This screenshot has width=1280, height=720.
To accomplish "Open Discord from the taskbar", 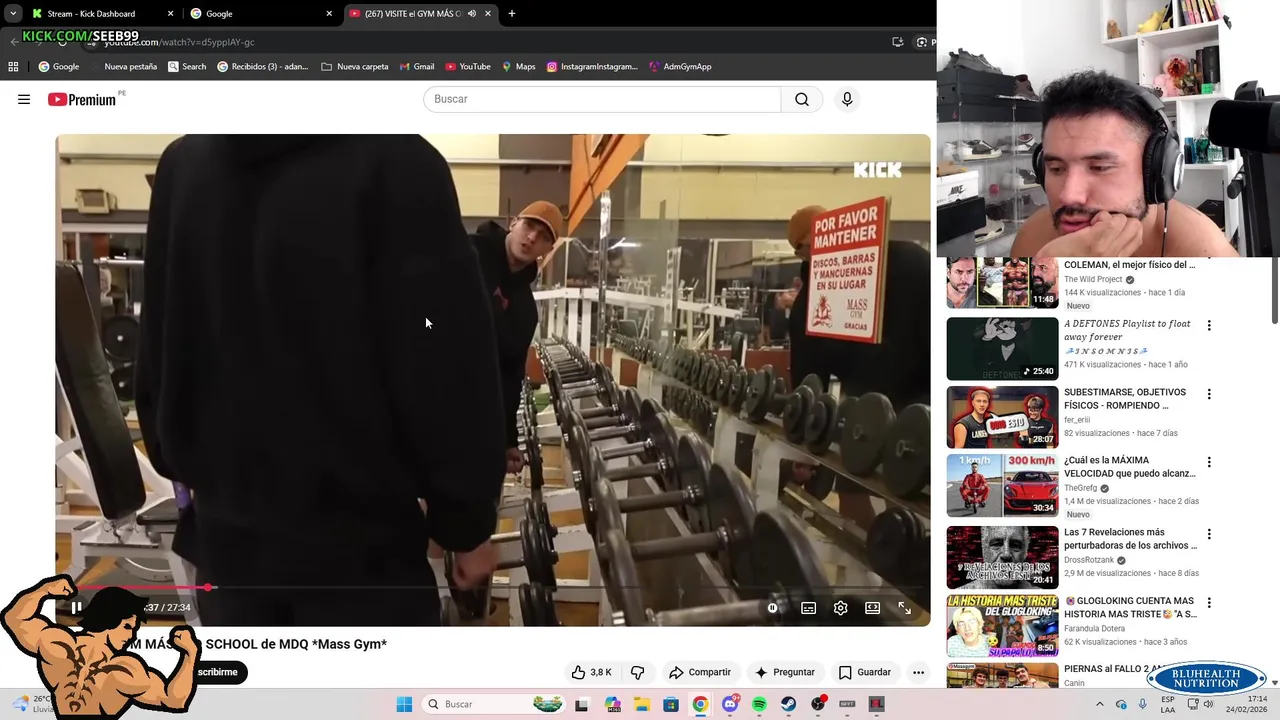I will (730, 704).
